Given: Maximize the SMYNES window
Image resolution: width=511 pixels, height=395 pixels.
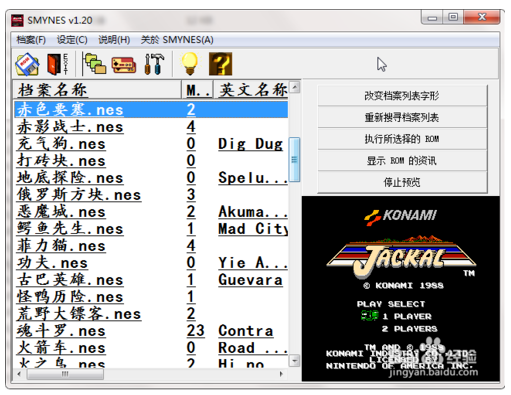Looking at the screenshot, I should point(453,17).
